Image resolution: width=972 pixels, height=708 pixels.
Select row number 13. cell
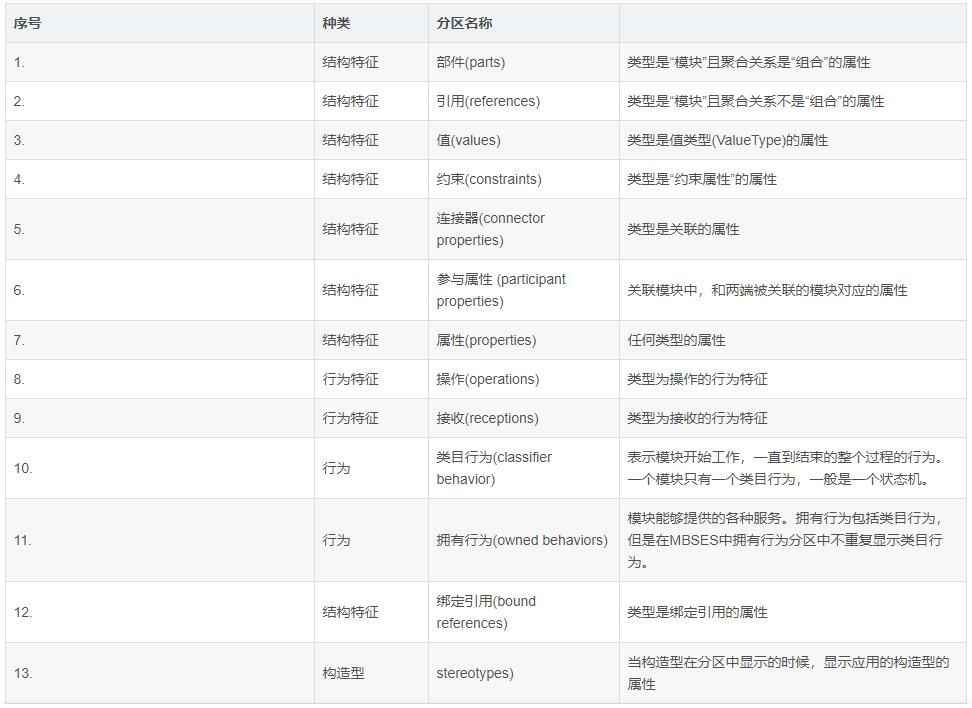160,673
